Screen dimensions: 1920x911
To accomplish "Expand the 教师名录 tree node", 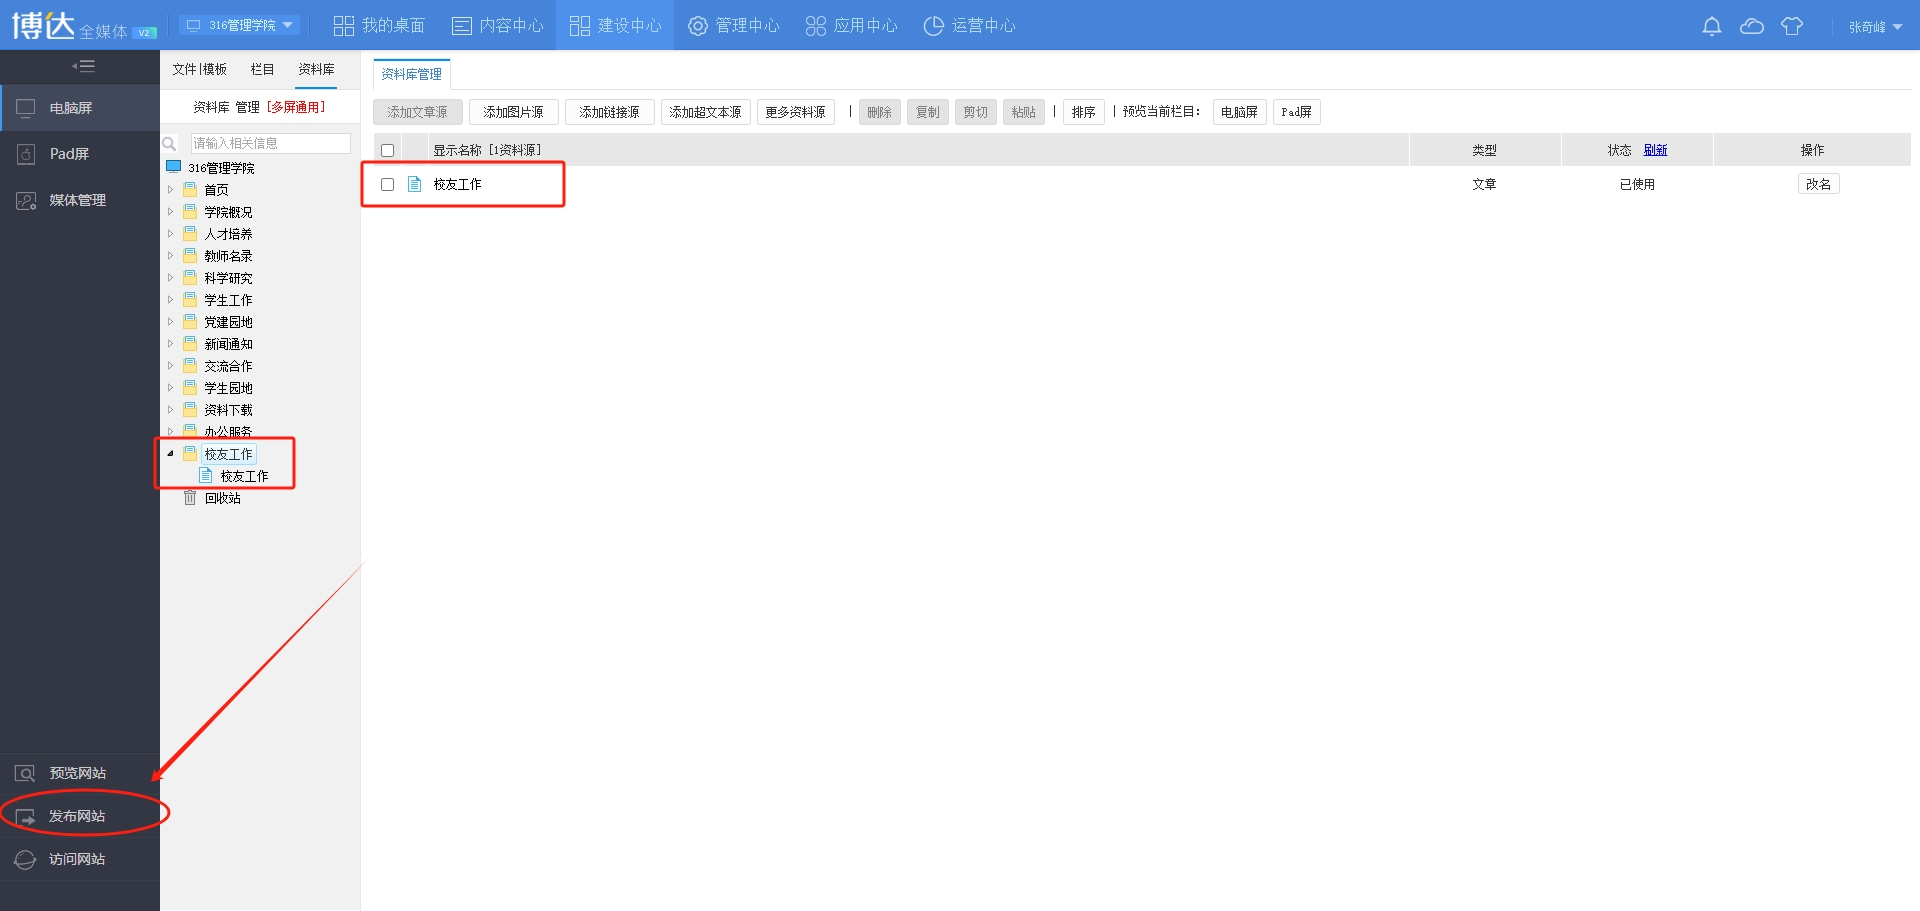I will 170,255.
